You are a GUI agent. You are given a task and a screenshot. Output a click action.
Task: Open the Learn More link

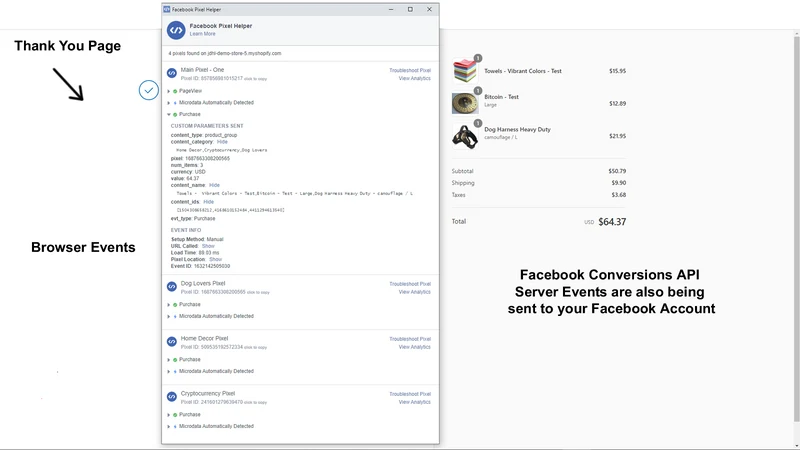[203, 34]
